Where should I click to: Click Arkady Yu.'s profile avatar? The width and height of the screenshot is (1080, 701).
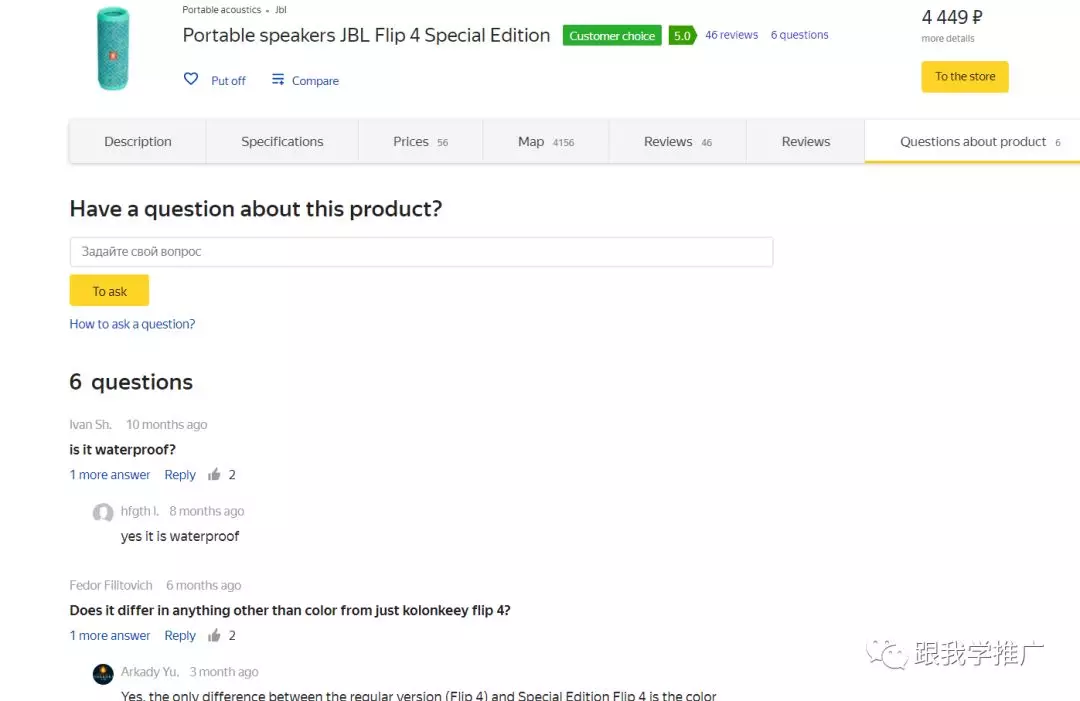103,674
